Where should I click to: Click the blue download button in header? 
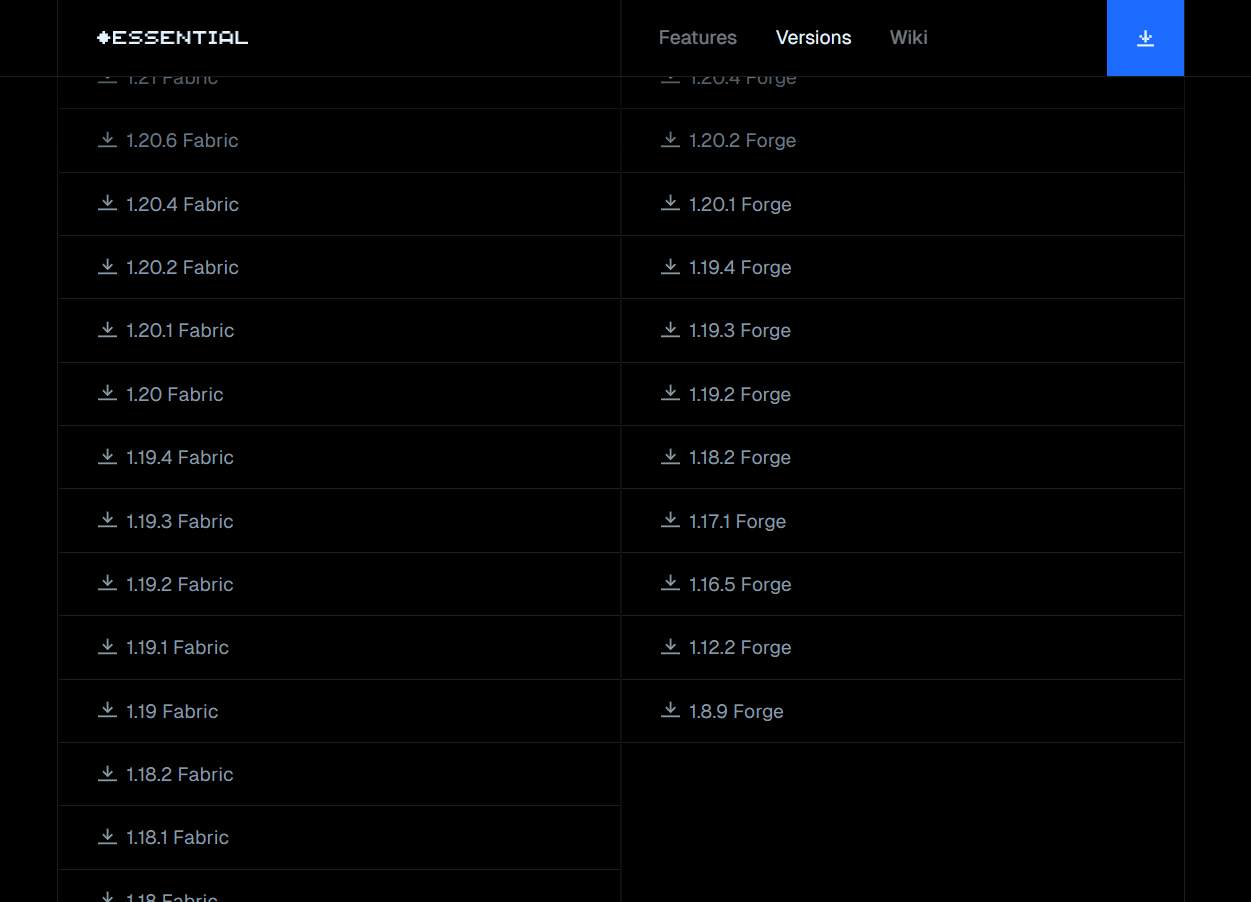1145,38
